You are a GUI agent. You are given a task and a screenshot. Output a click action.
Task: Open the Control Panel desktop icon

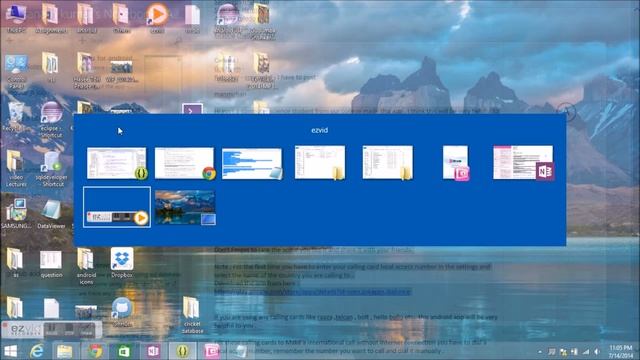16,72
